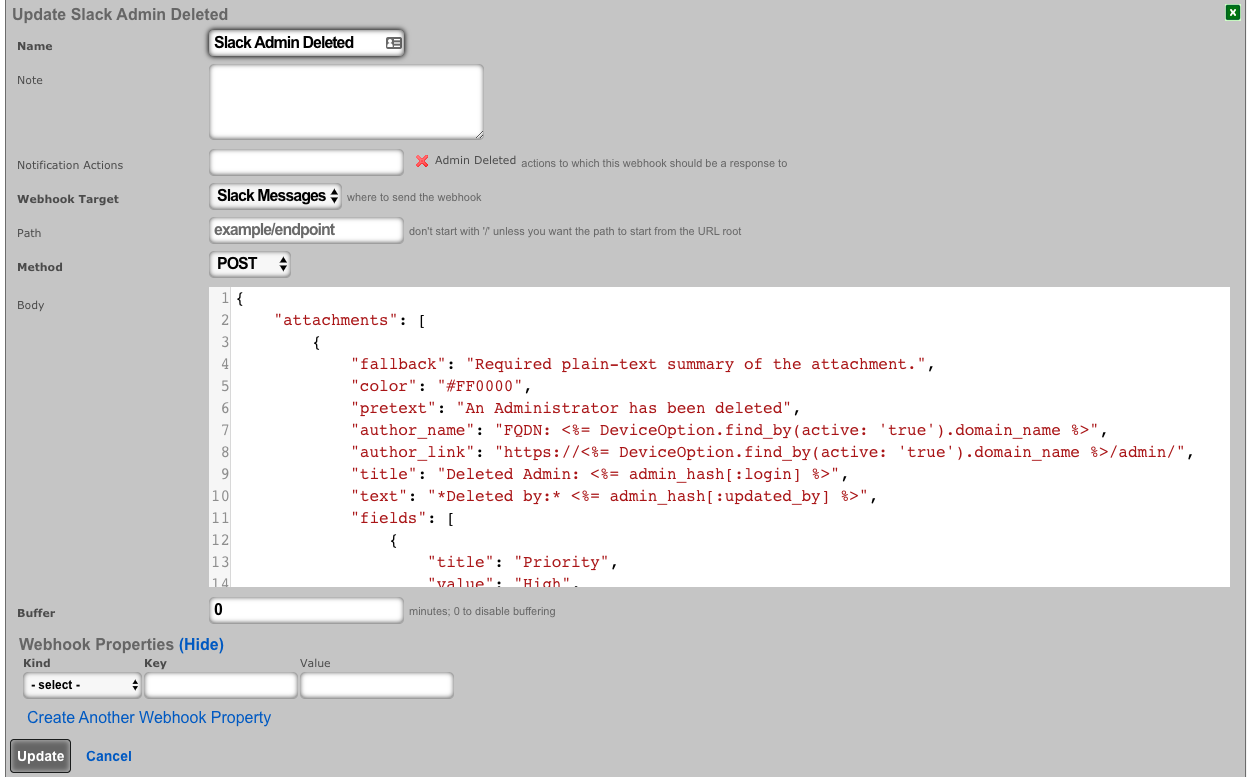1251x777 pixels.
Task: Click the "fallback" line in Body editor
Action: click(x=642, y=364)
